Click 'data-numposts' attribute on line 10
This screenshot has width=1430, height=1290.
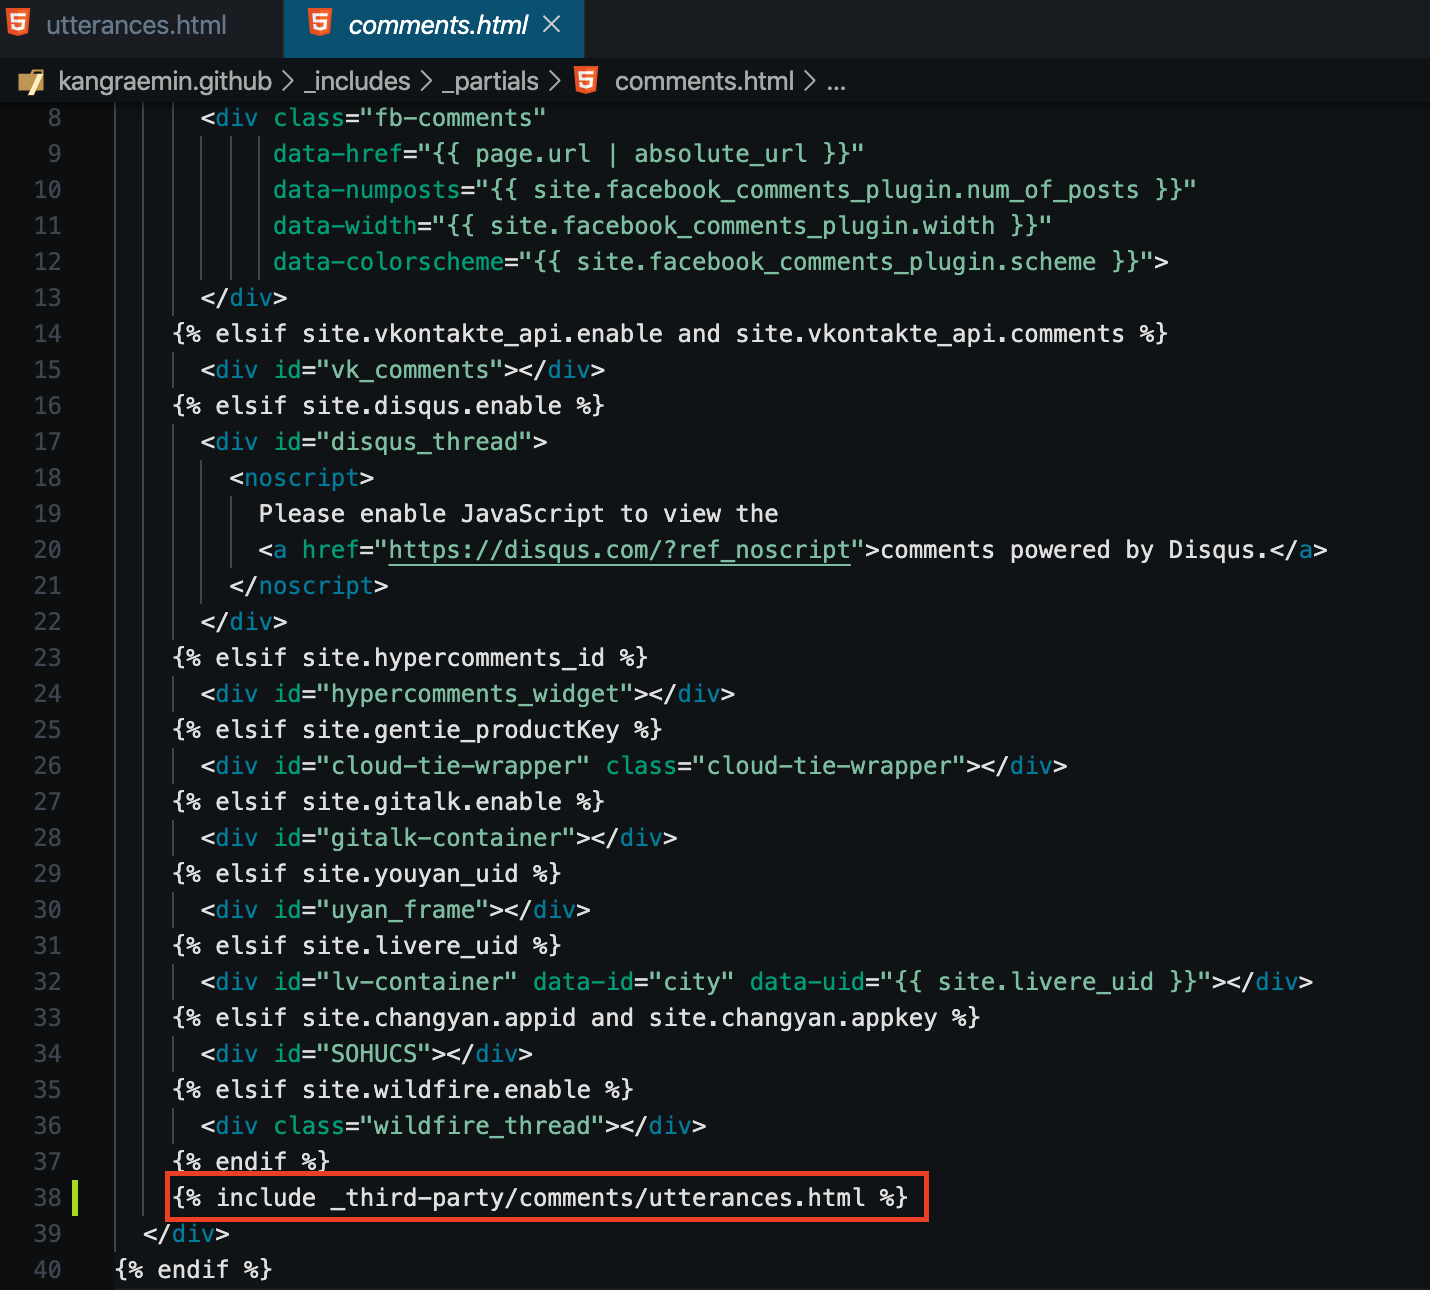tap(367, 190)
